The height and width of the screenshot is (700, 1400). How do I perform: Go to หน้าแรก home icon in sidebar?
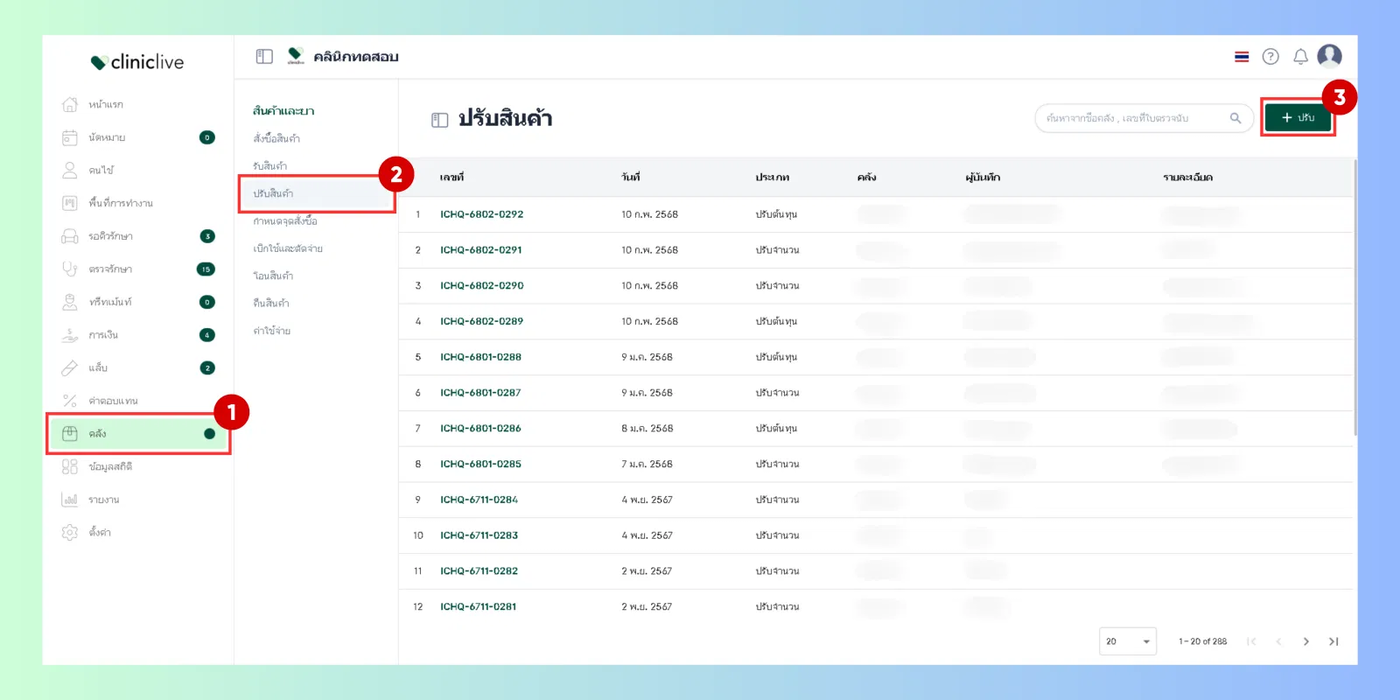click(69, 105)
